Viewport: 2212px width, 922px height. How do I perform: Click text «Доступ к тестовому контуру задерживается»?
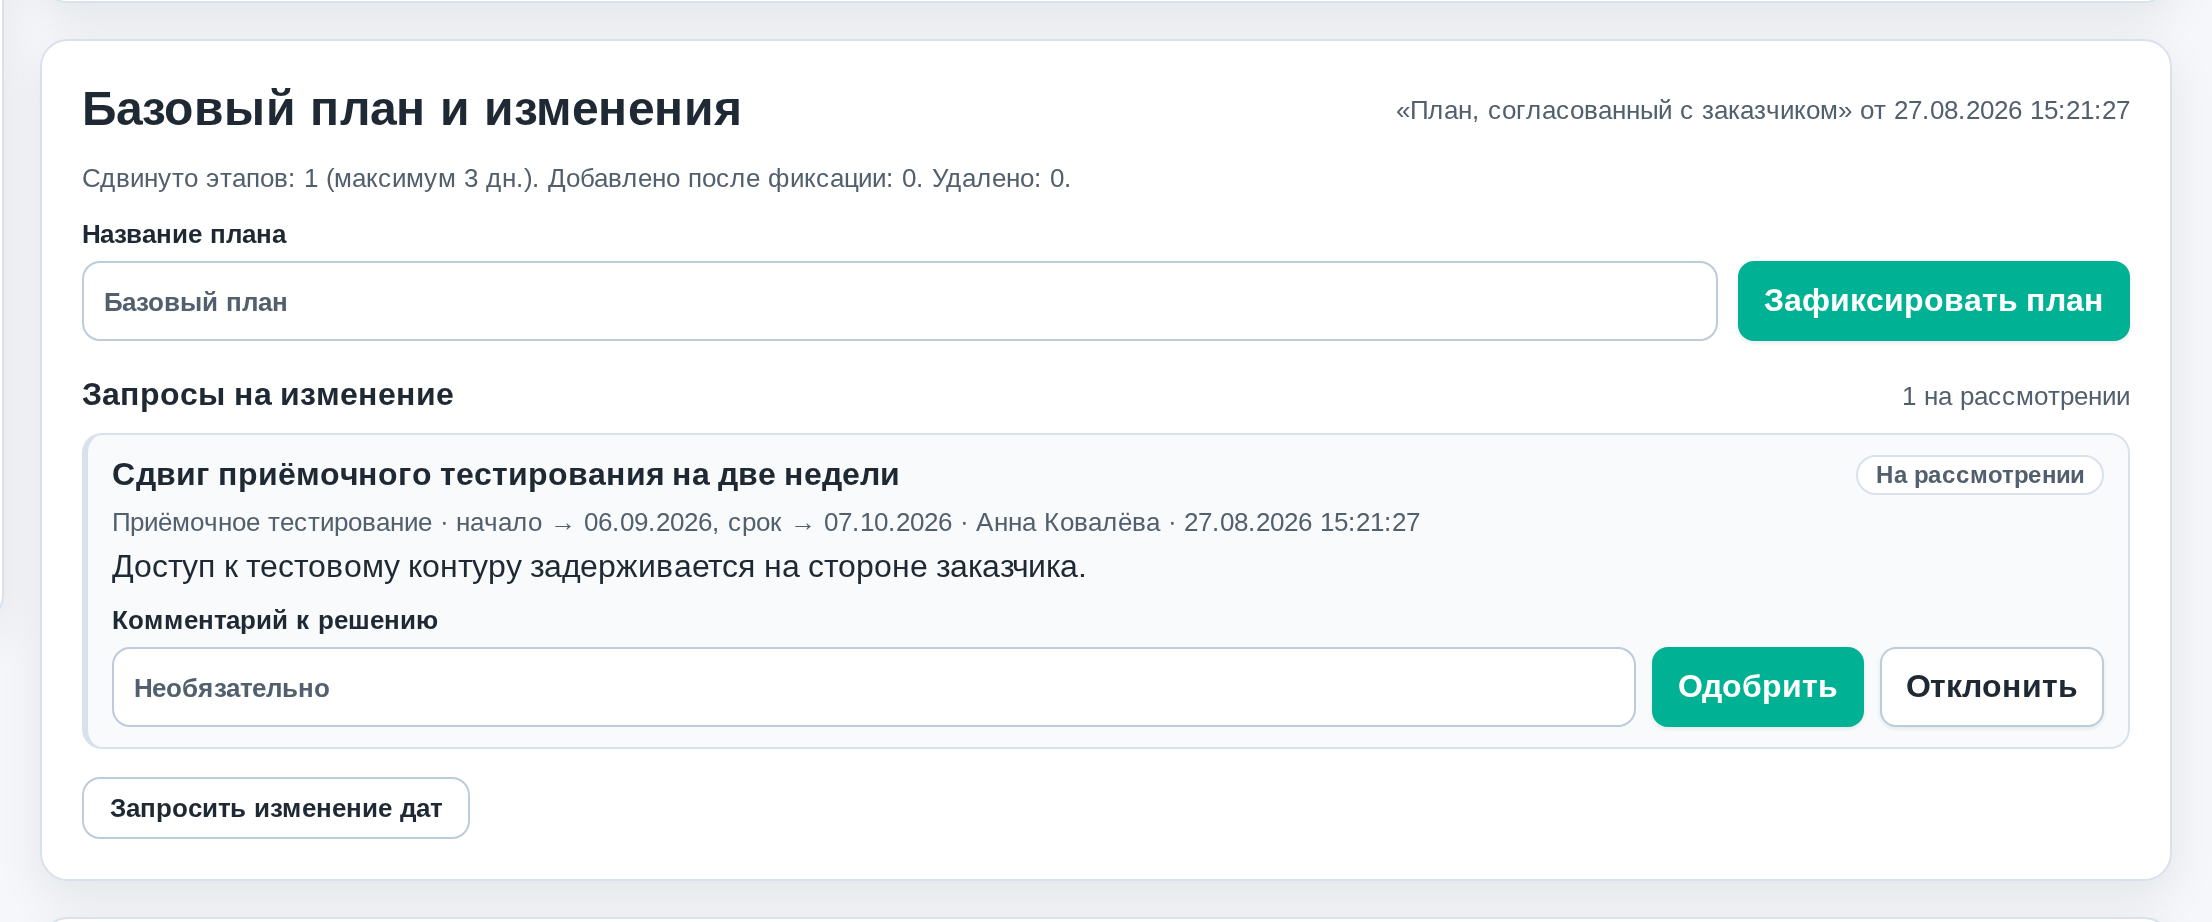pyautogui.click(x=434, y=567)
